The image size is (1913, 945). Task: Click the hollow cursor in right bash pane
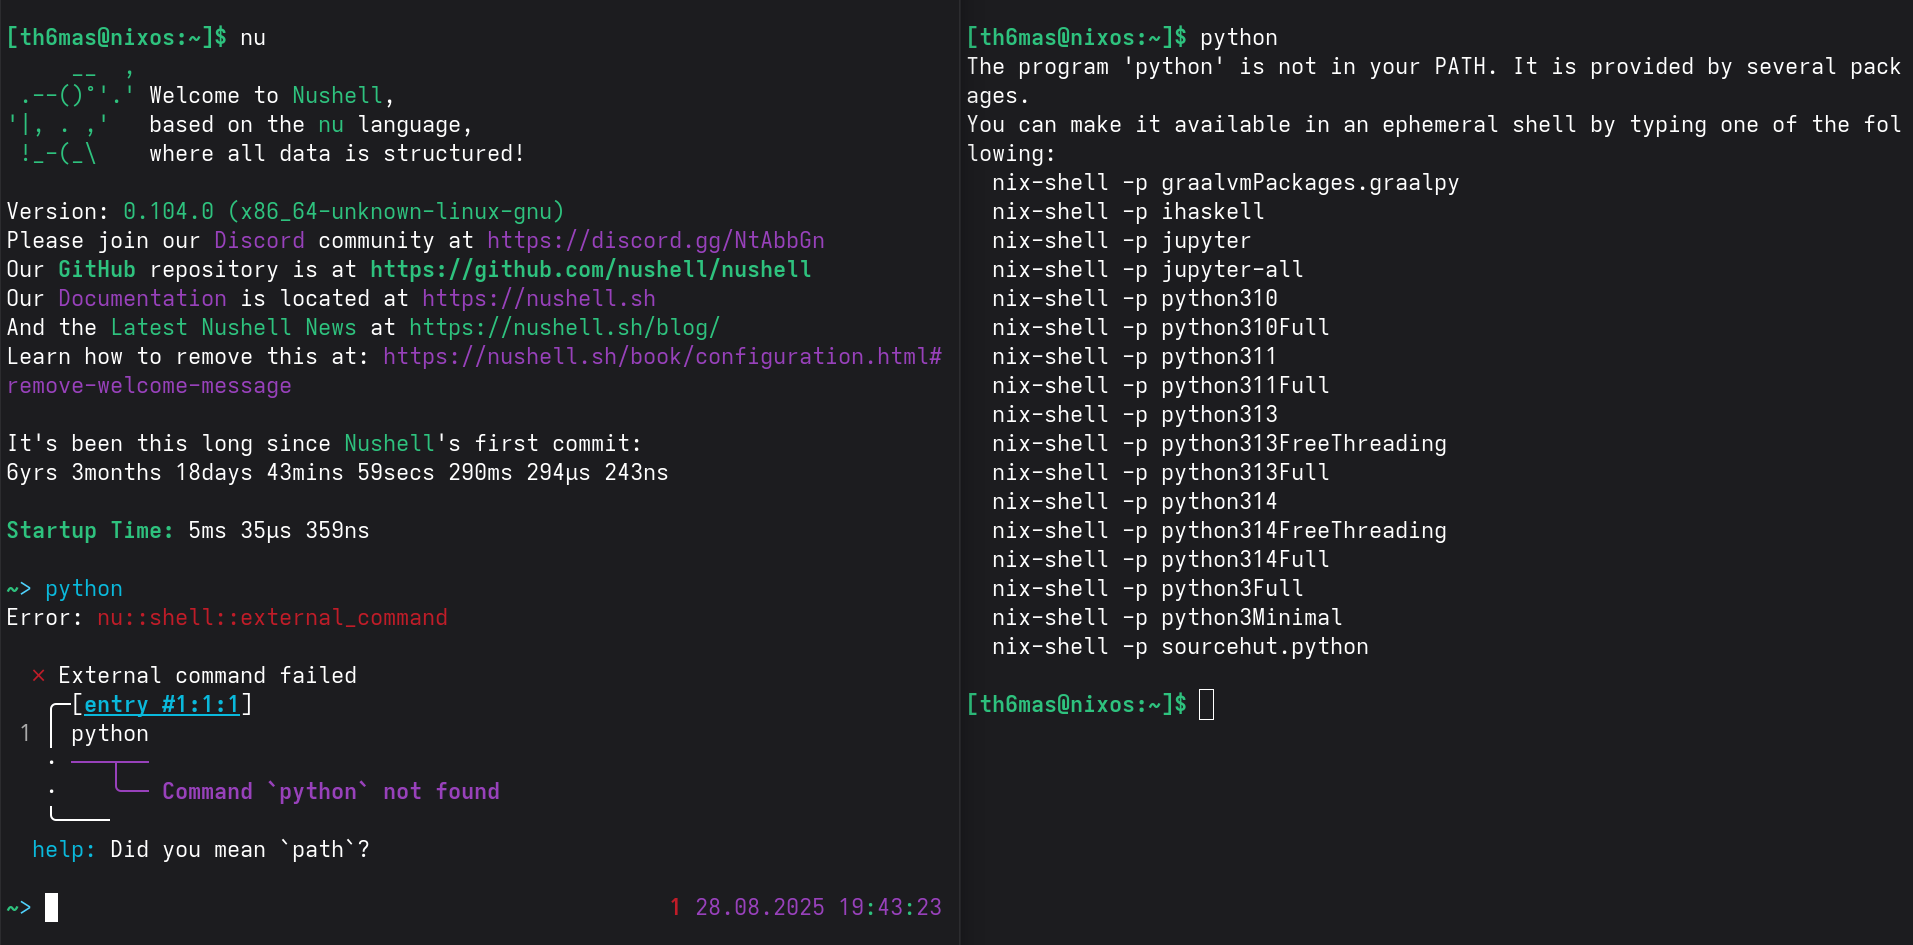[x=1206, y=705]
